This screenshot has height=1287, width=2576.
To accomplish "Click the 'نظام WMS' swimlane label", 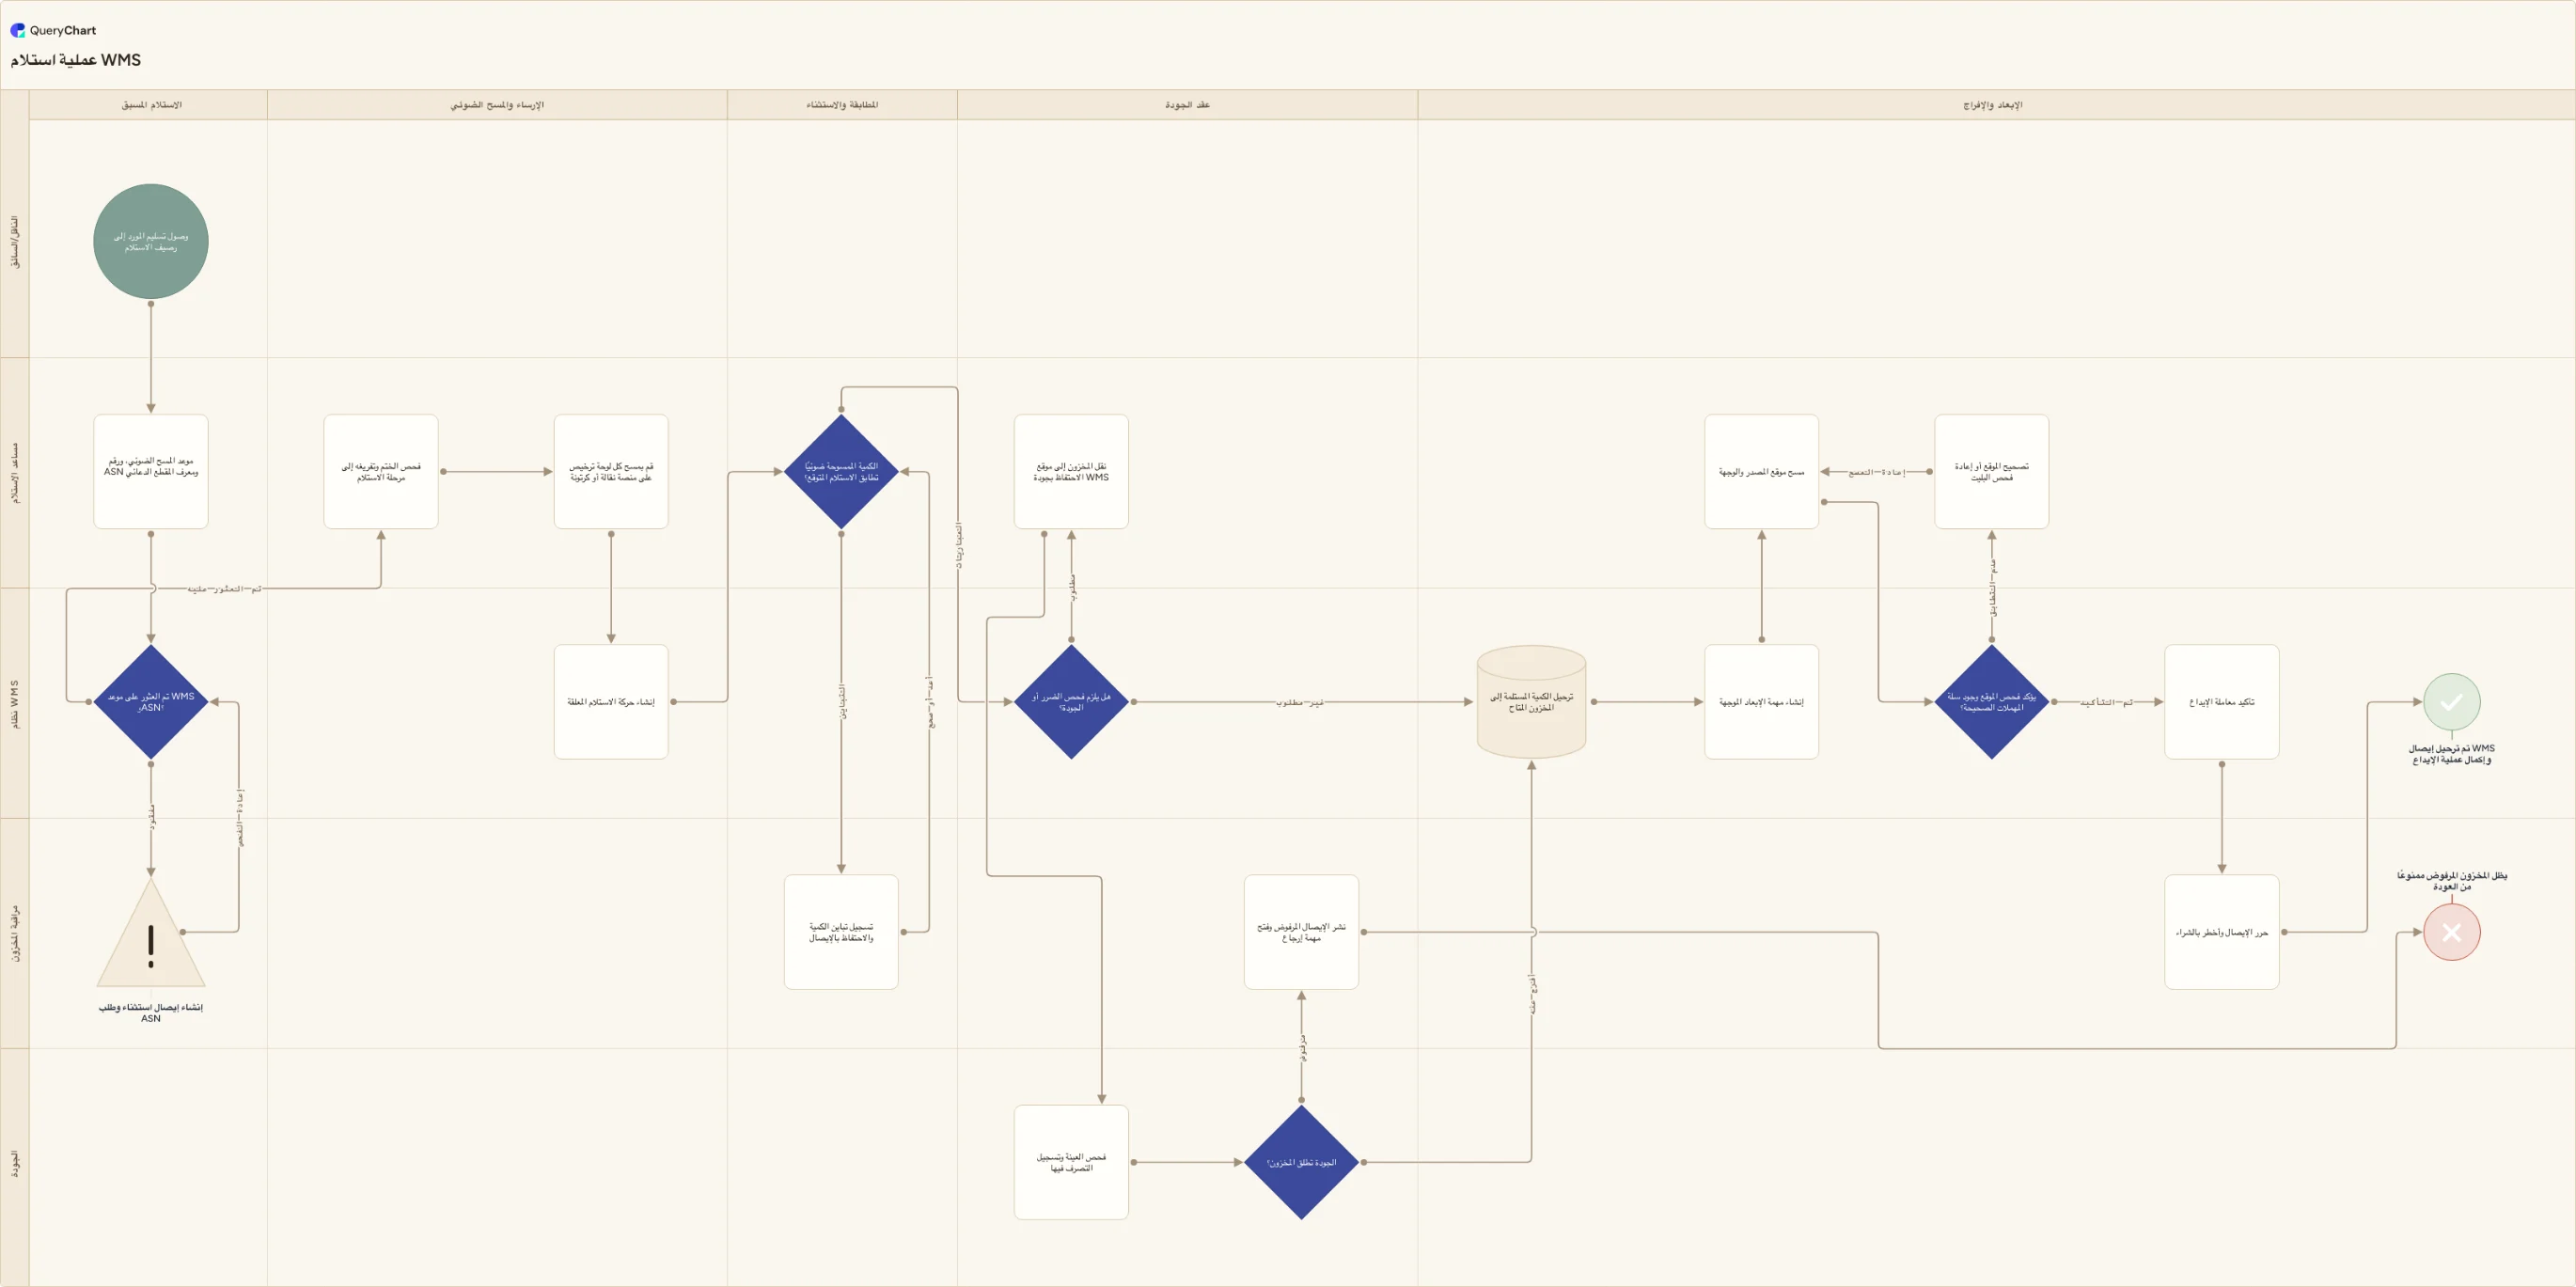I will click(x=15, y=704).
